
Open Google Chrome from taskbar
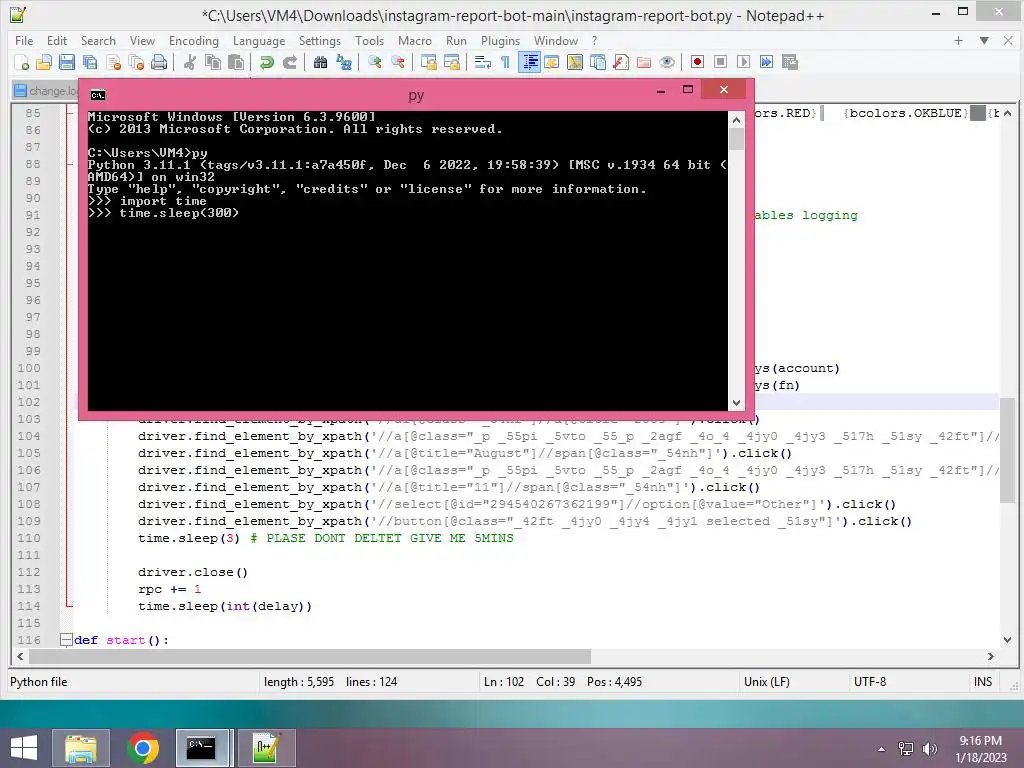click(x=143, y=748)
